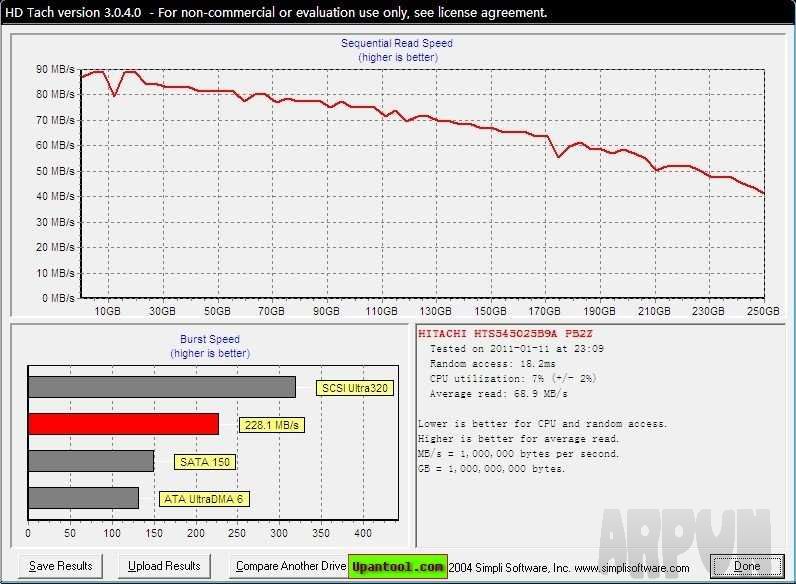
Task: Click the Done button
Action: coord(747,566)
